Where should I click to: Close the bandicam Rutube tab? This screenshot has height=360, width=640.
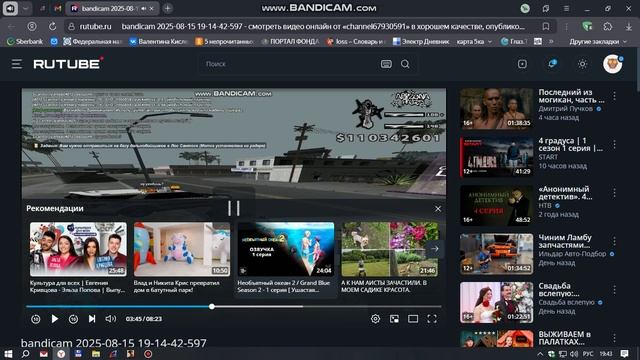coord(152,8)
